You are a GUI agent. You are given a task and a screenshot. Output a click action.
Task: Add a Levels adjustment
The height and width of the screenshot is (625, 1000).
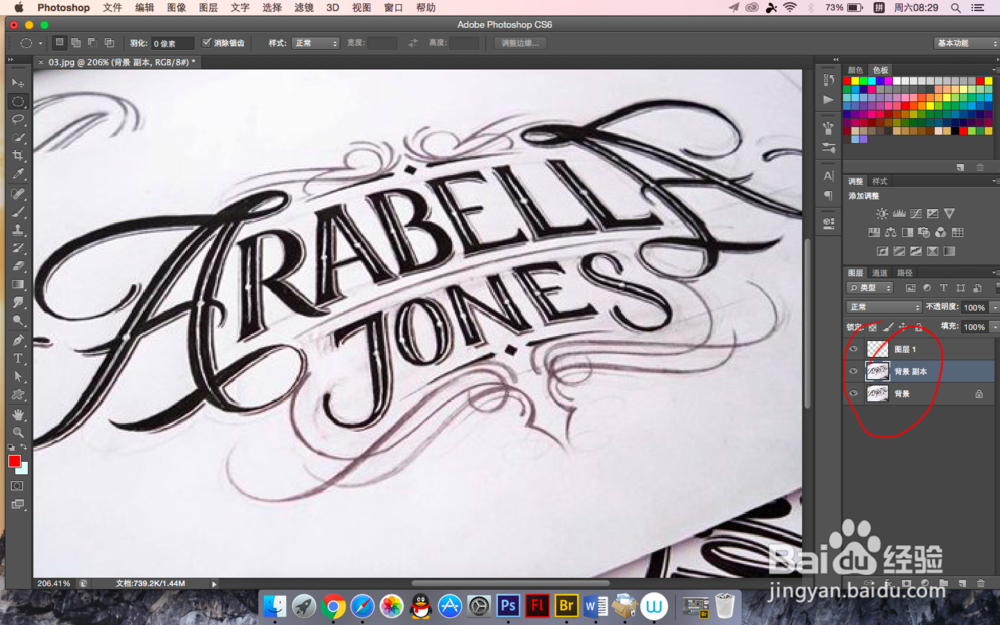point(899,214)
